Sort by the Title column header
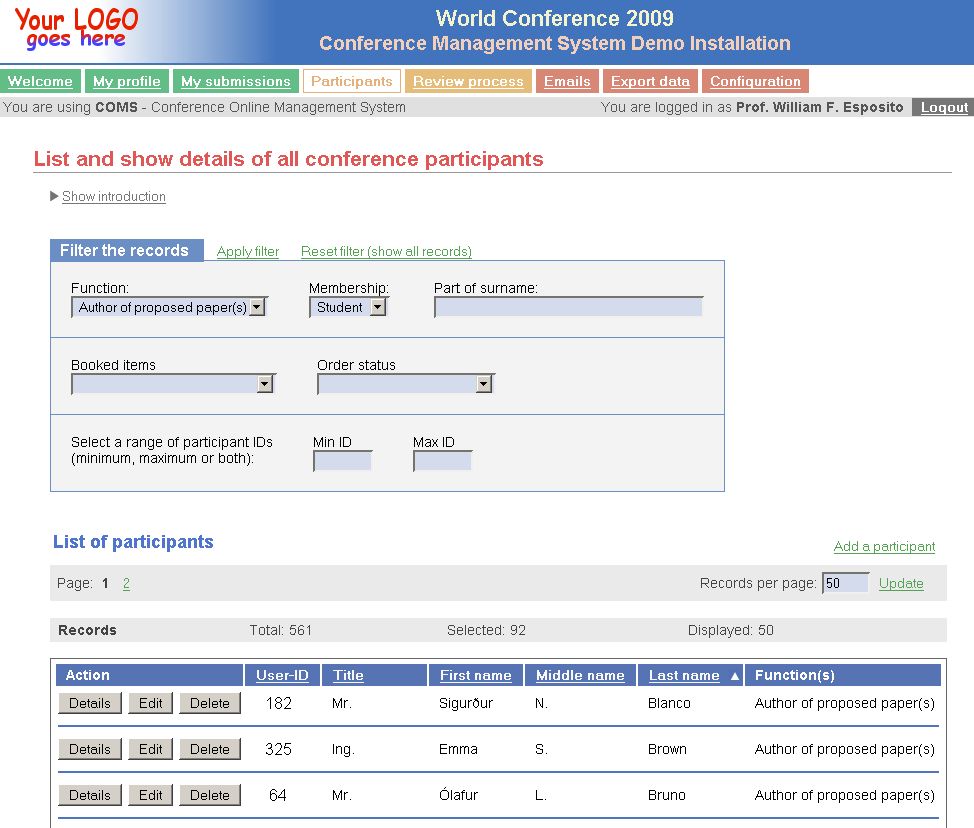The image size is (974, 828). 348,676
